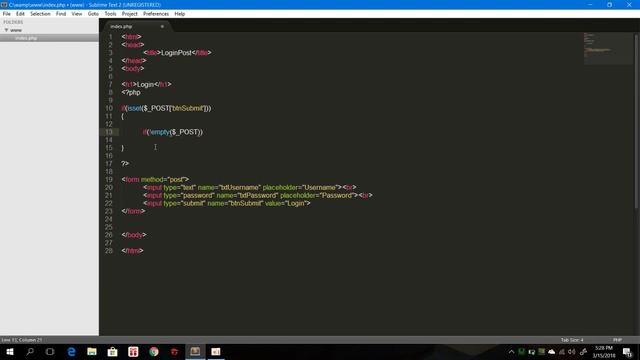Open Windows search magnifier on taskbar

(x=30, y=351)
